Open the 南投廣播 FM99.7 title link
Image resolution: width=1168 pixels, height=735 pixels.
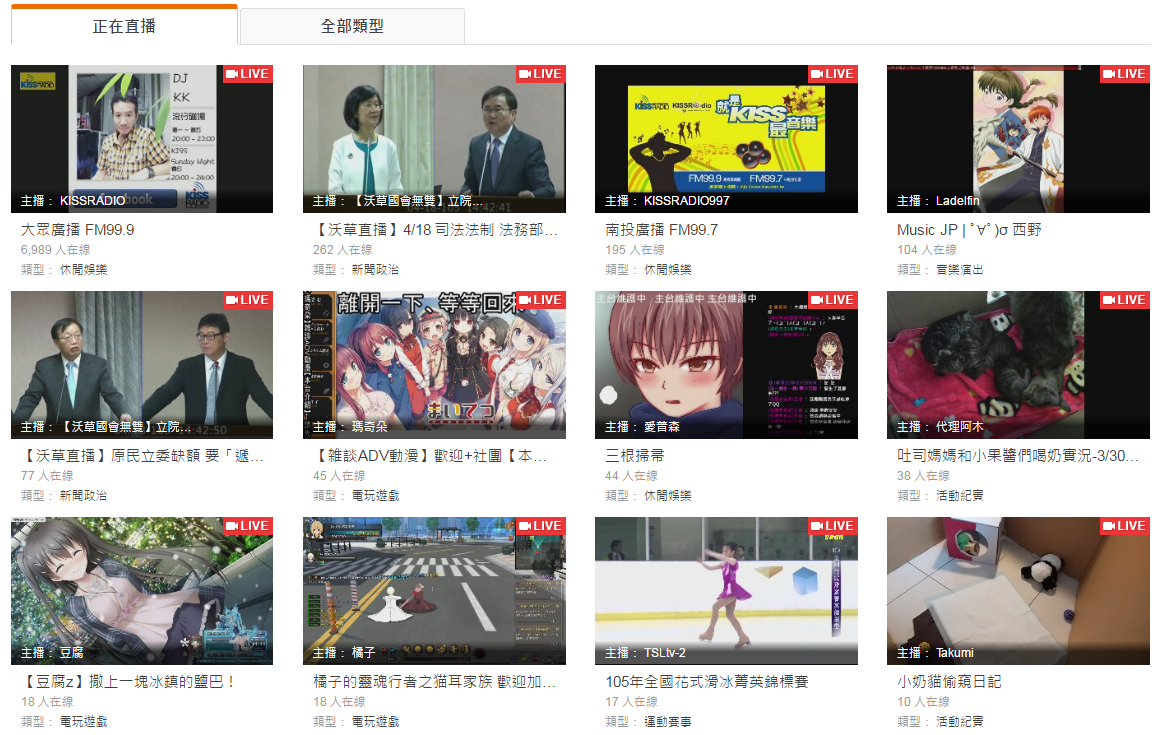661,230
